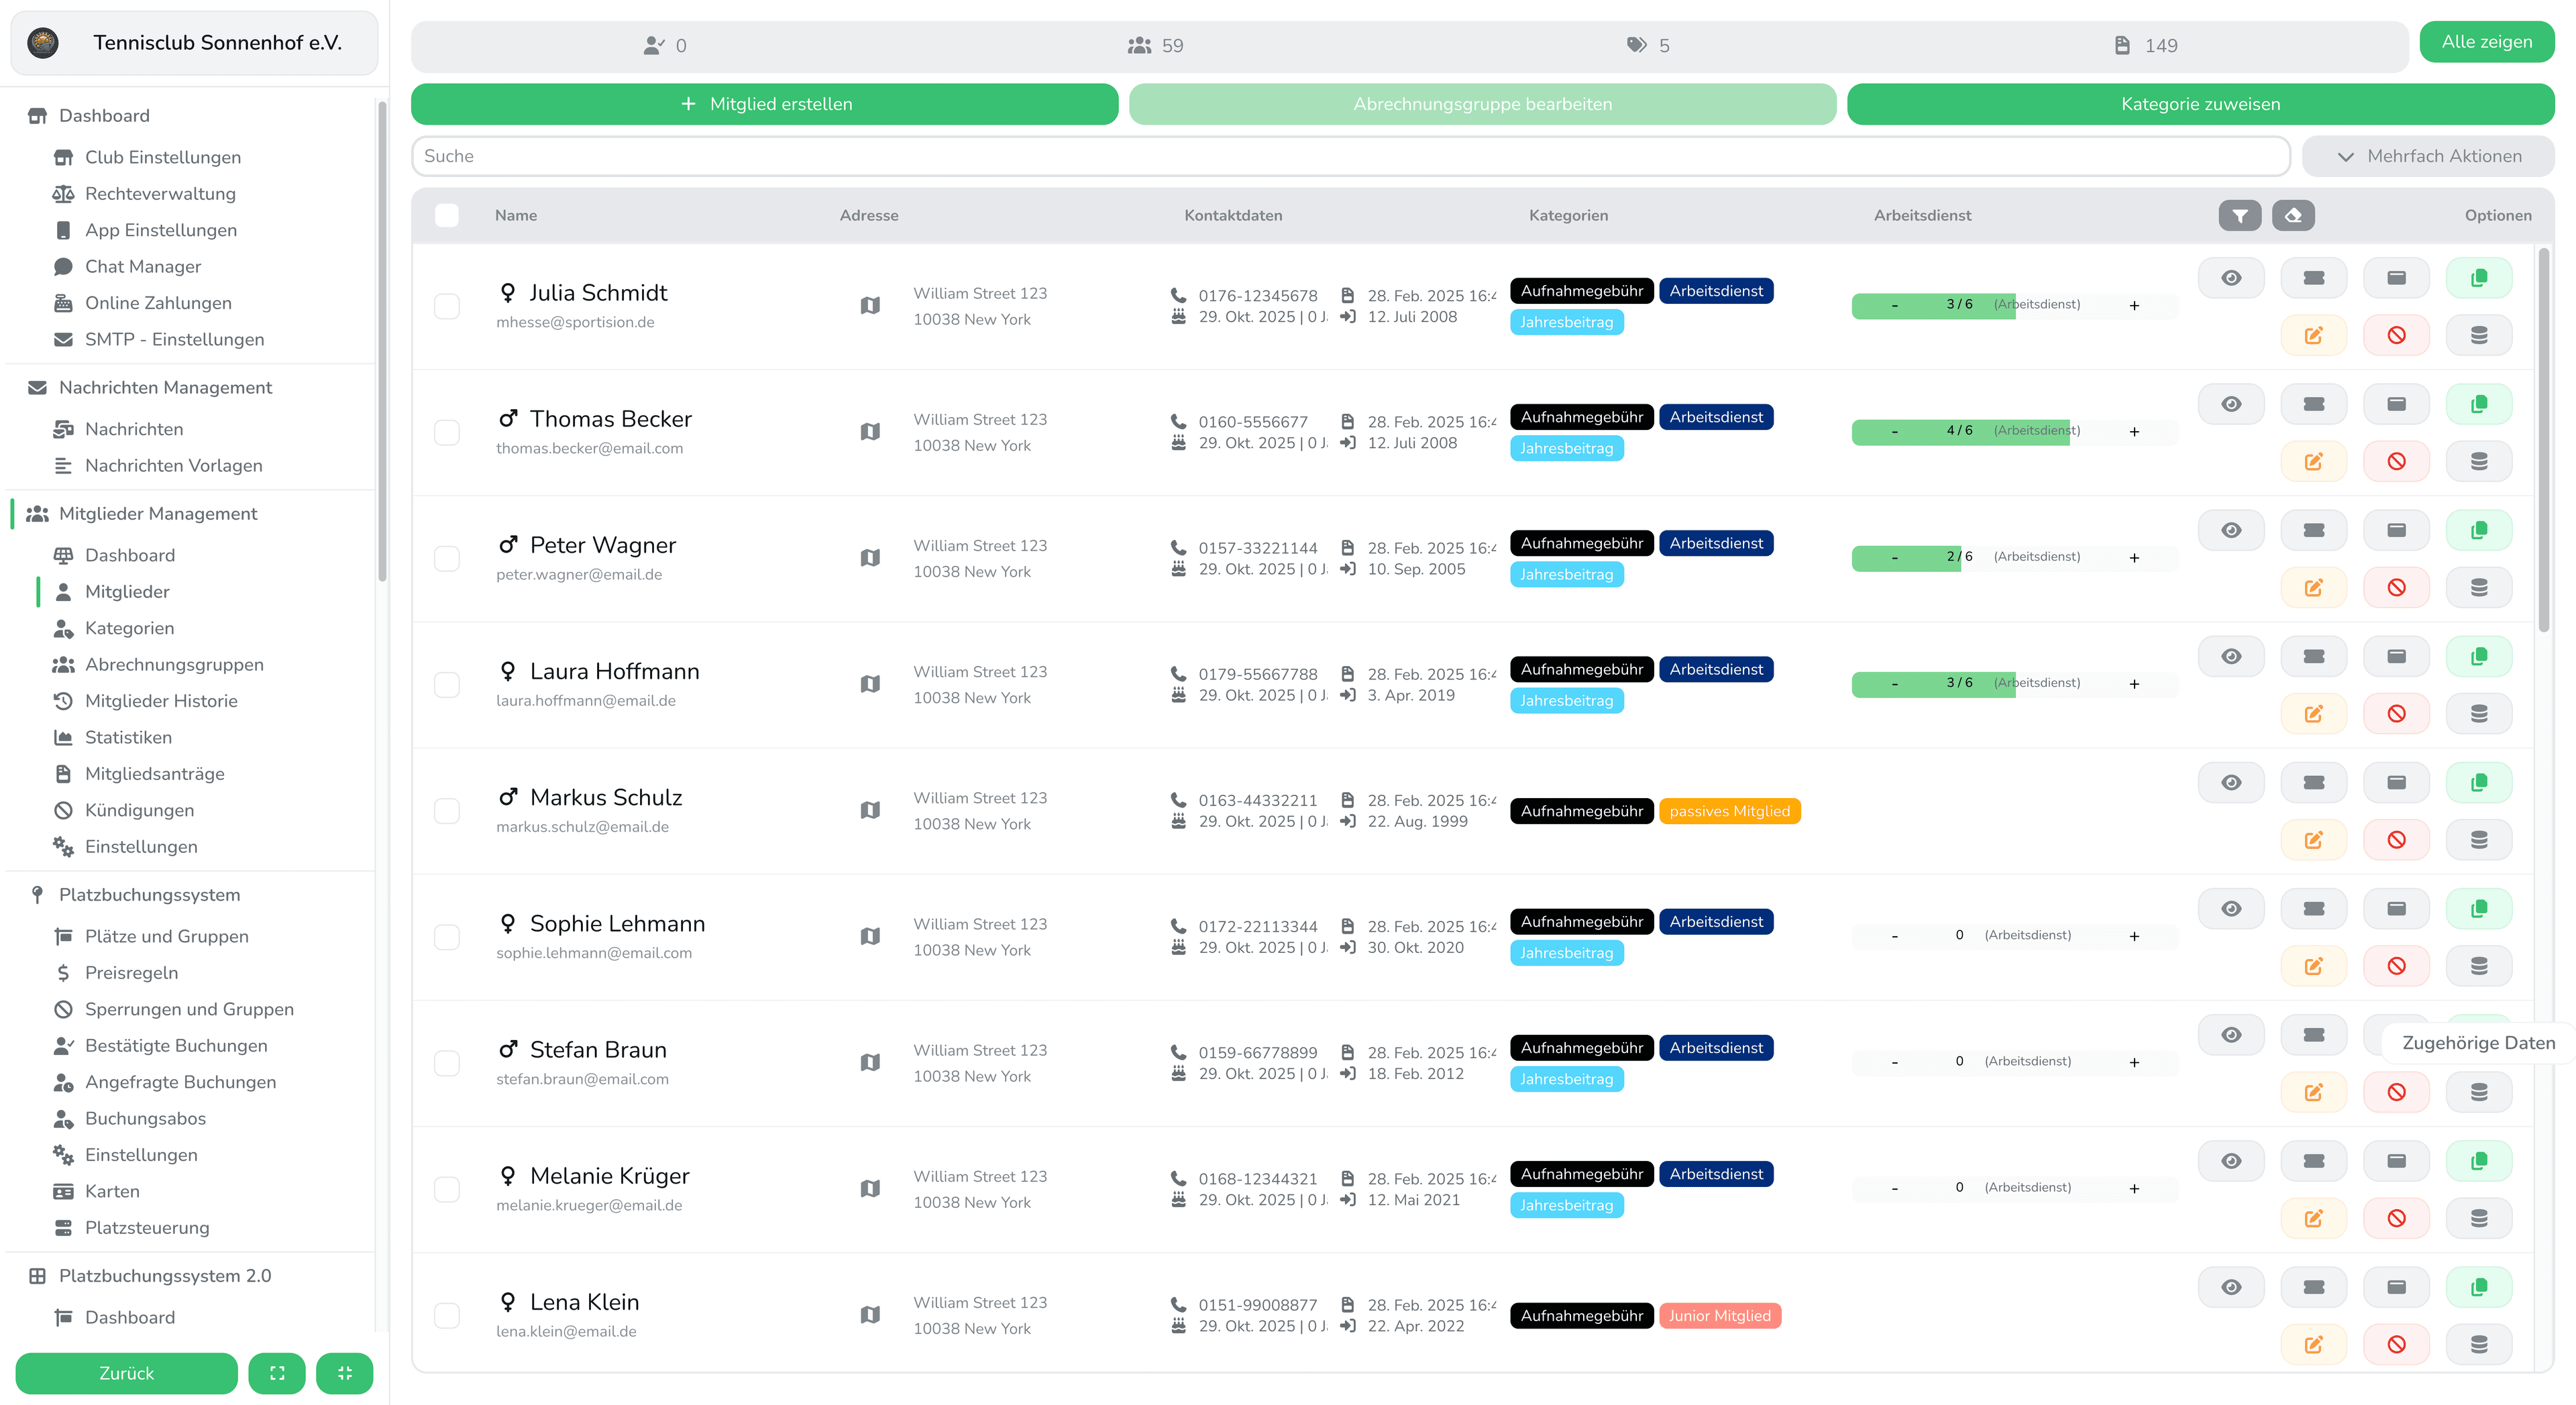Open Markus Schulz's database icon for related data
This screenshot has width=2576, height=1405.
point(2478,839)
